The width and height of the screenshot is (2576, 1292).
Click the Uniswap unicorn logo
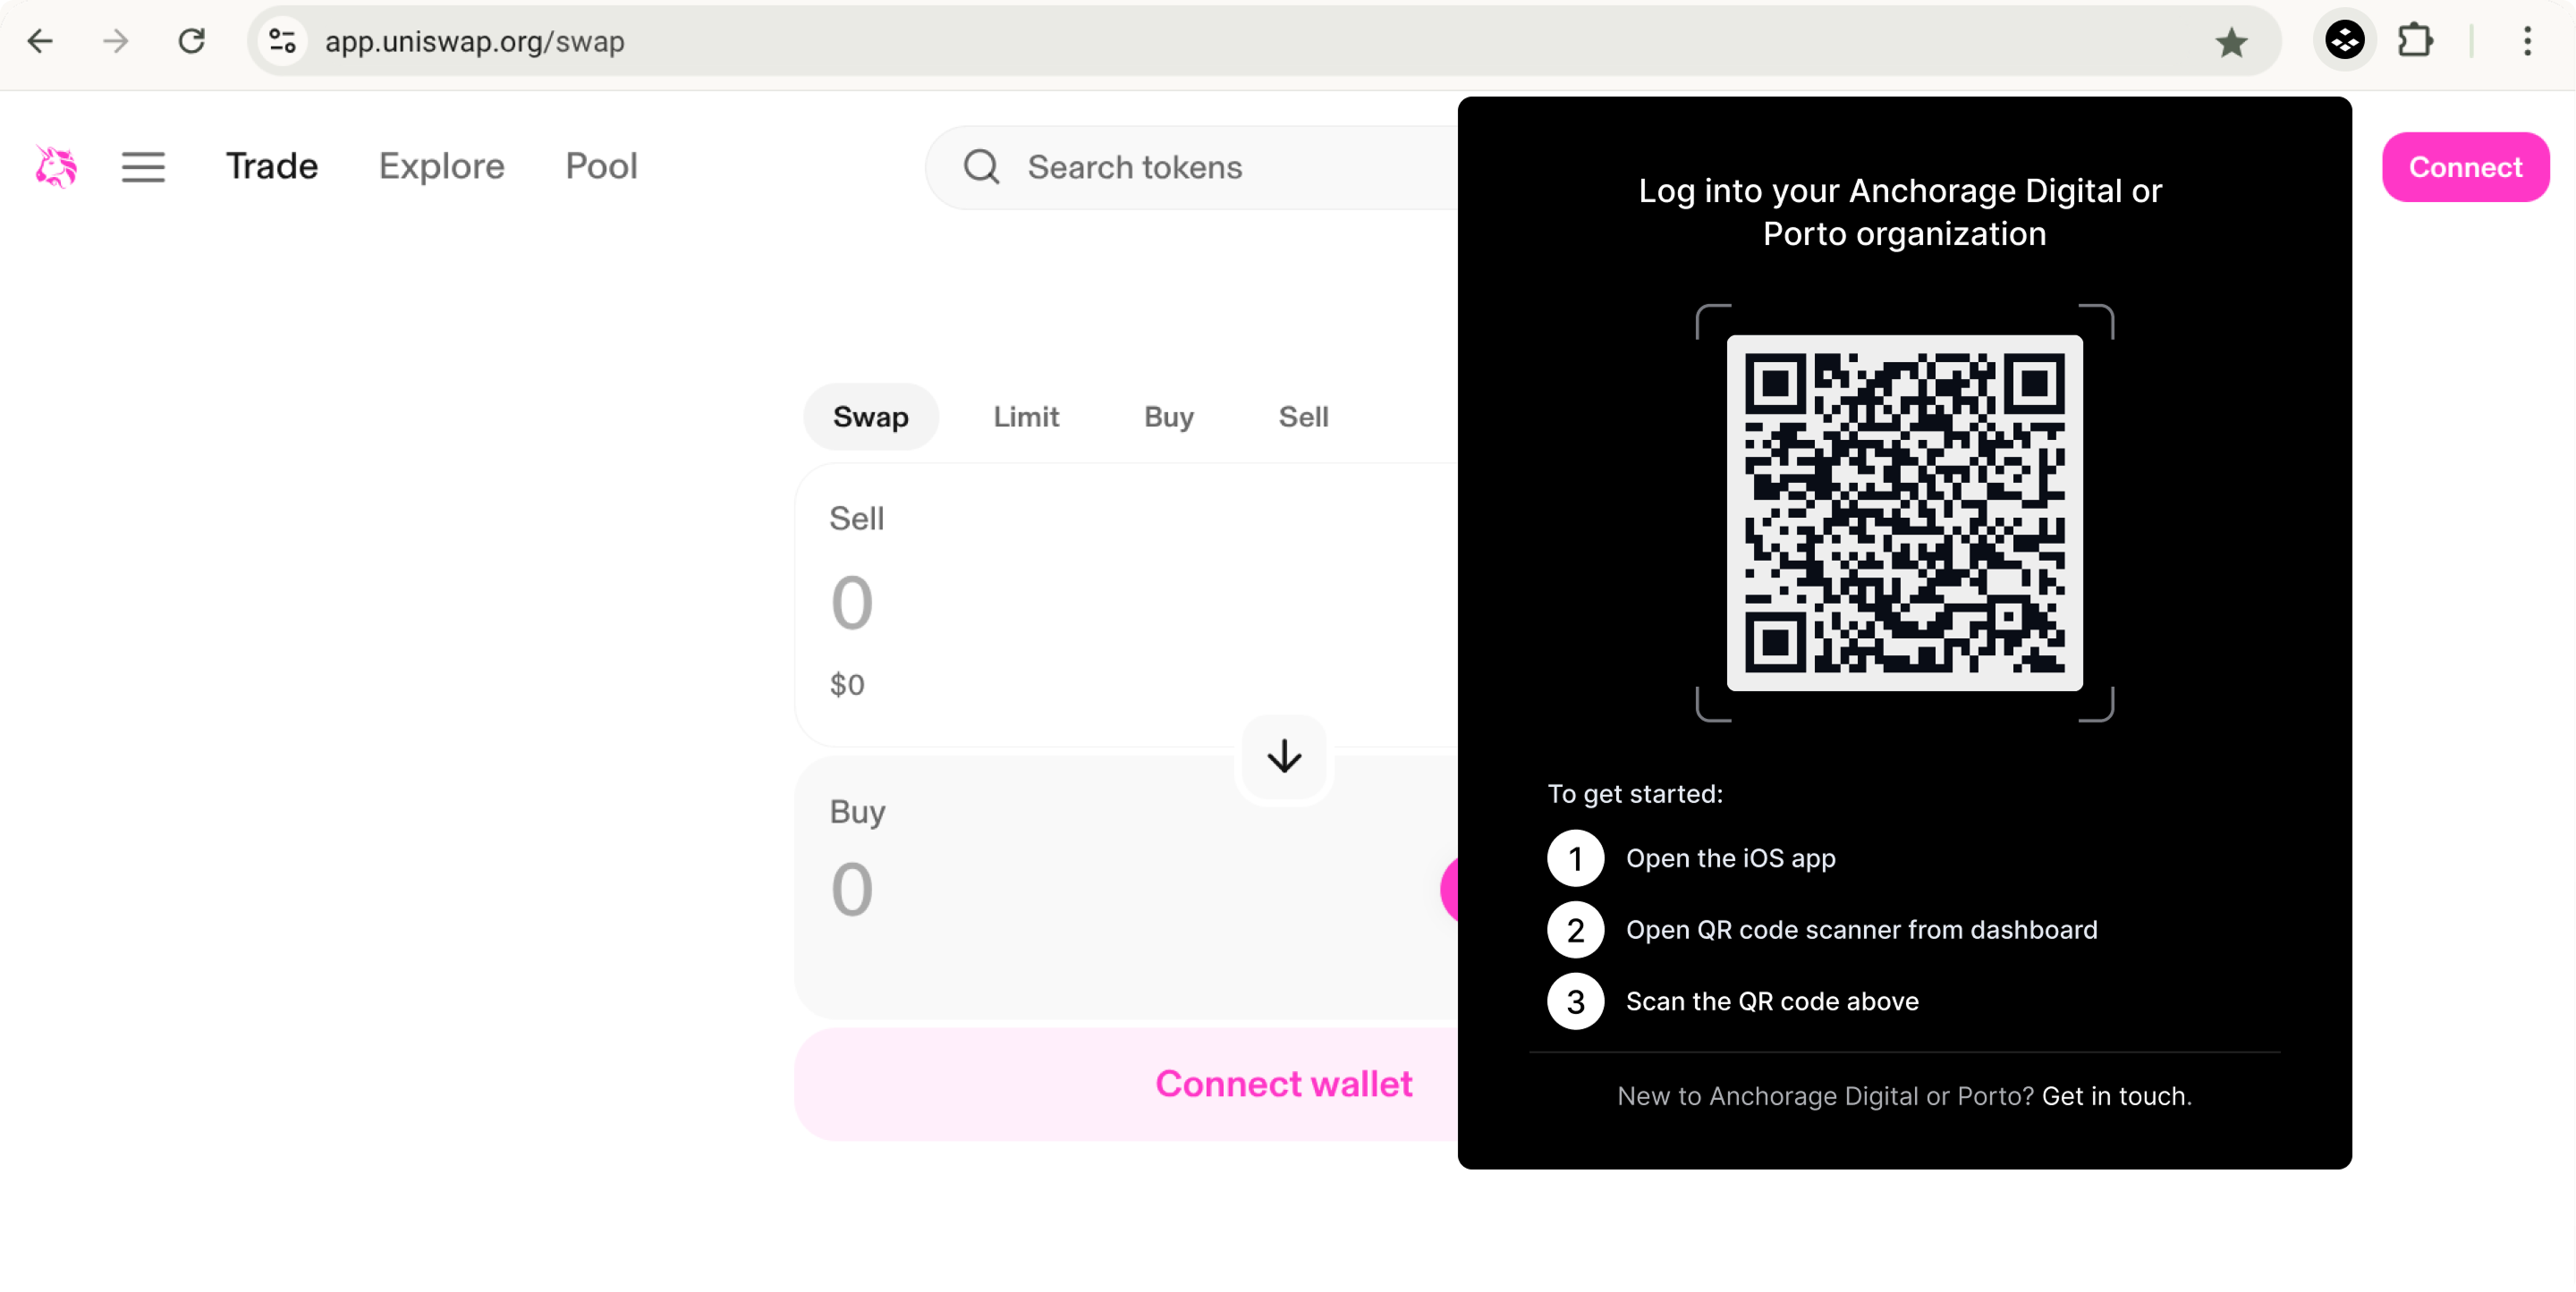tap(56, 166)
